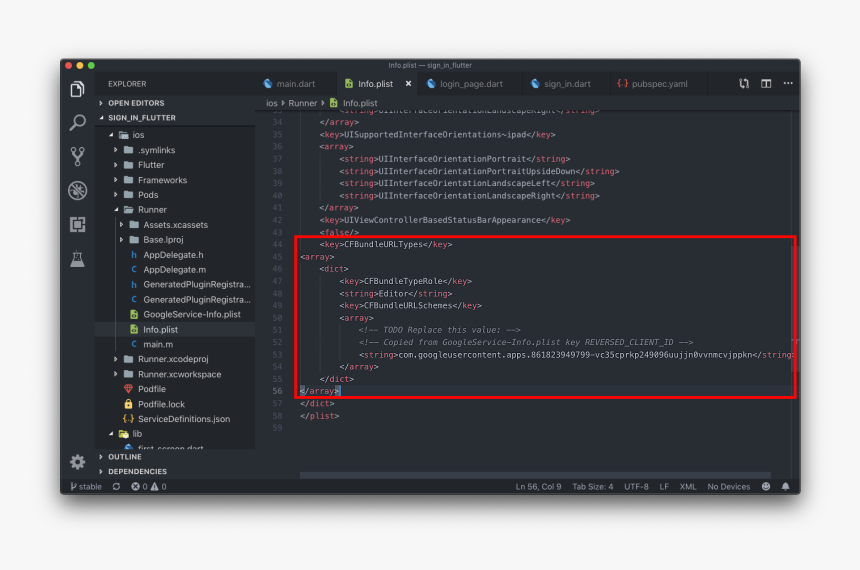Split the editor with split icon

pyautogui.click(x=766, y=83)
